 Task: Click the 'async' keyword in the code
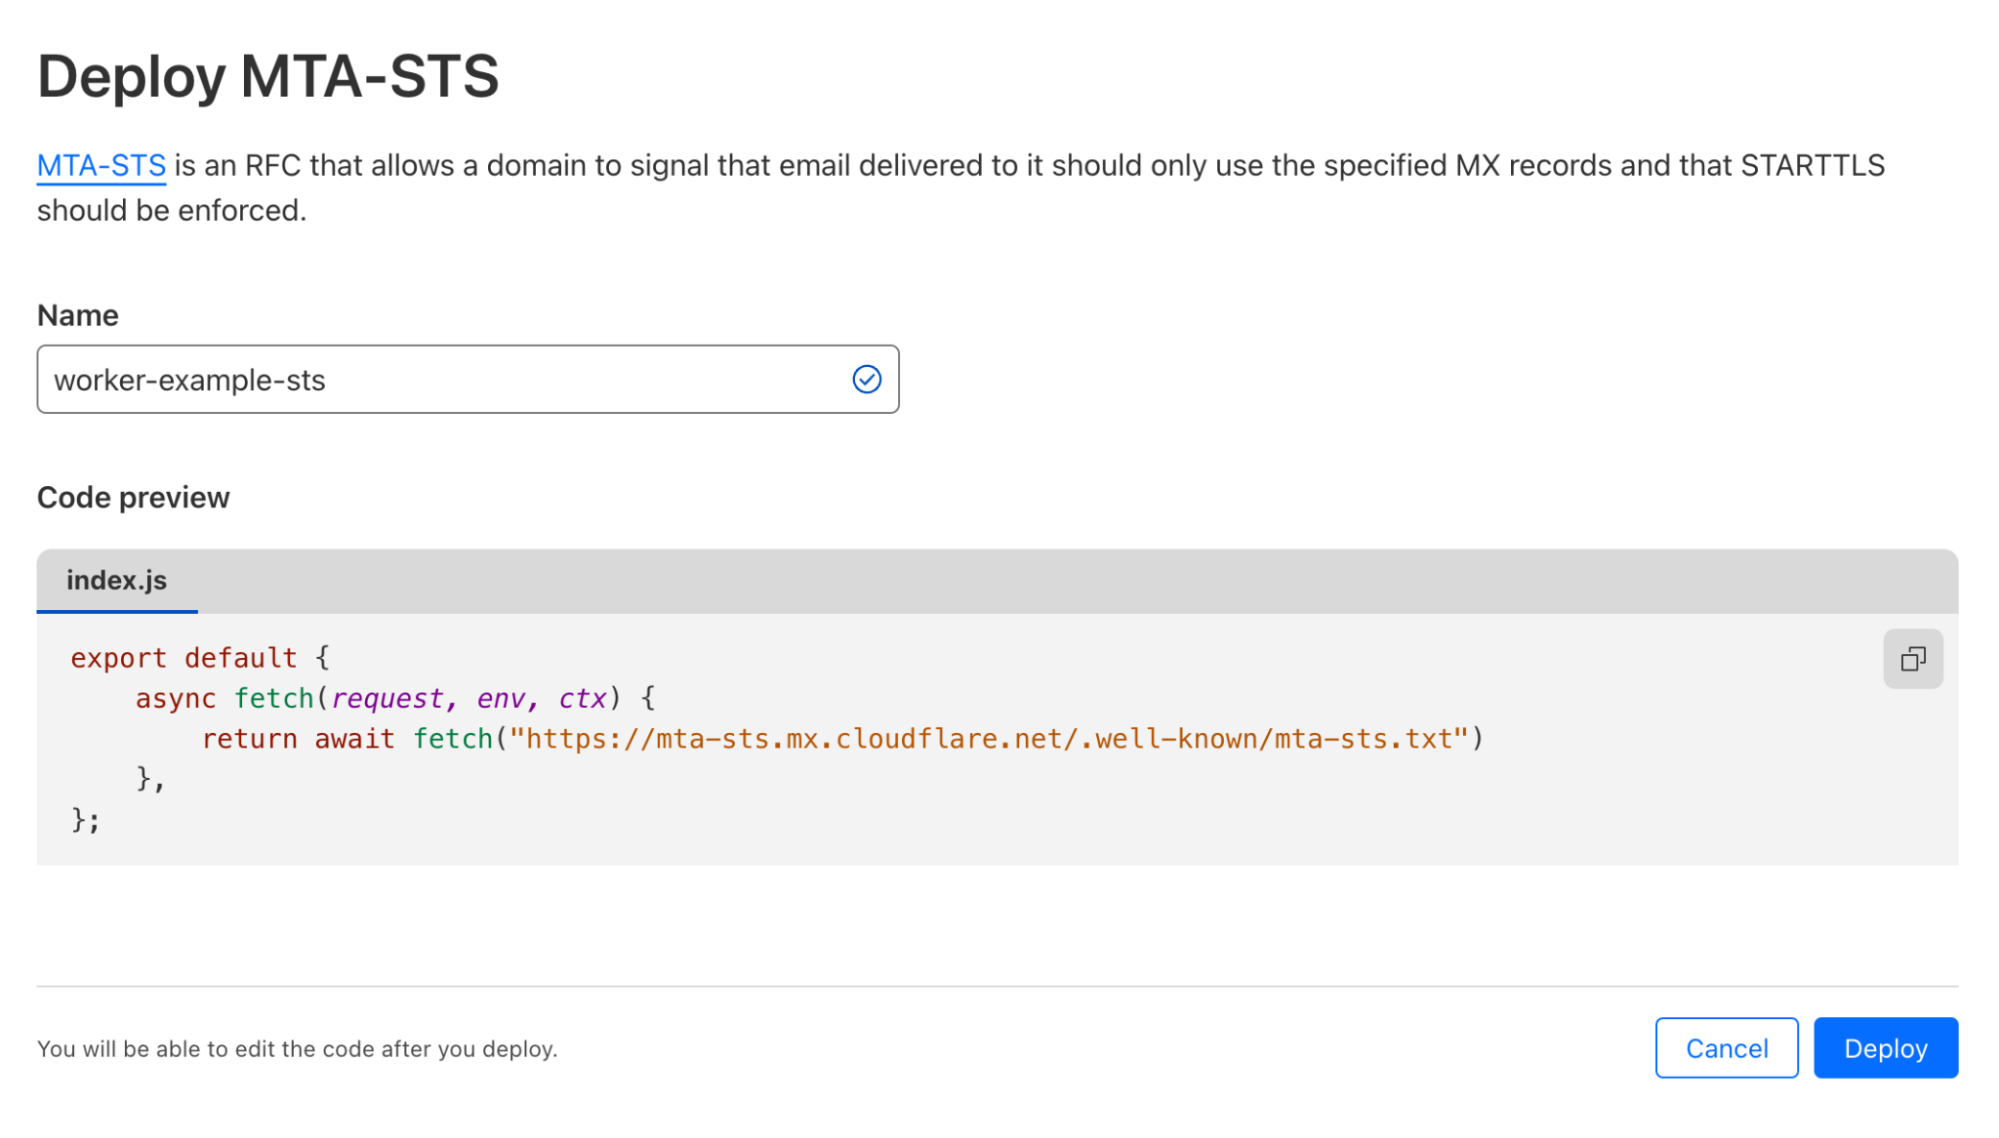175,698
